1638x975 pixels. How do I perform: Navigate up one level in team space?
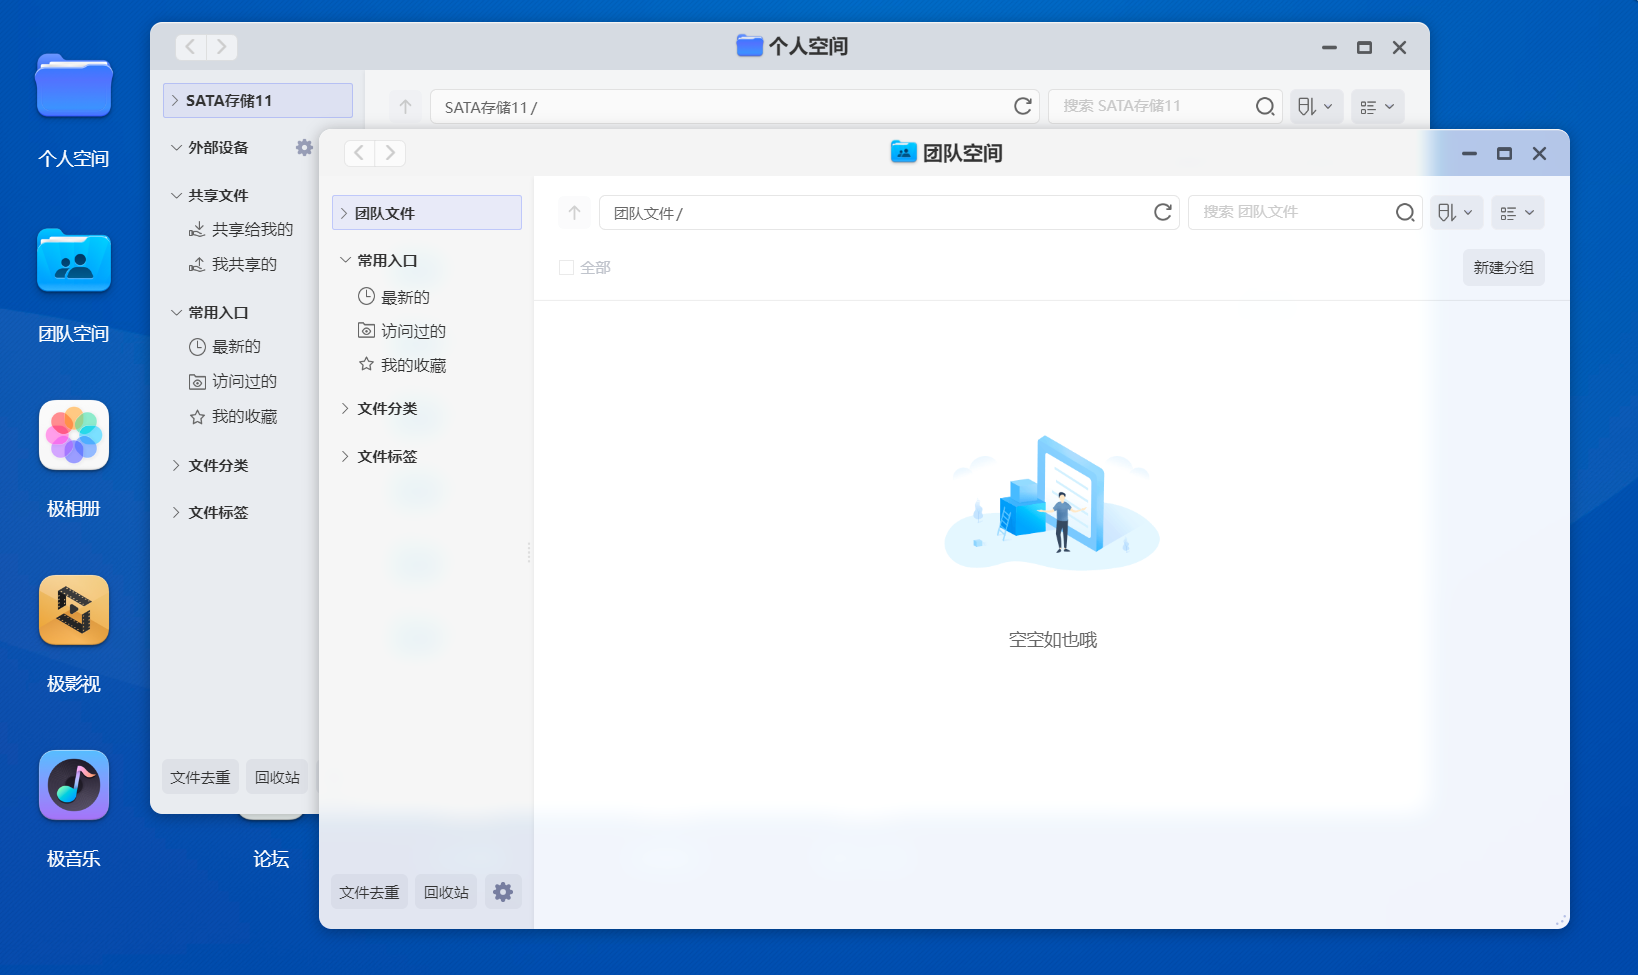[574, 212]
